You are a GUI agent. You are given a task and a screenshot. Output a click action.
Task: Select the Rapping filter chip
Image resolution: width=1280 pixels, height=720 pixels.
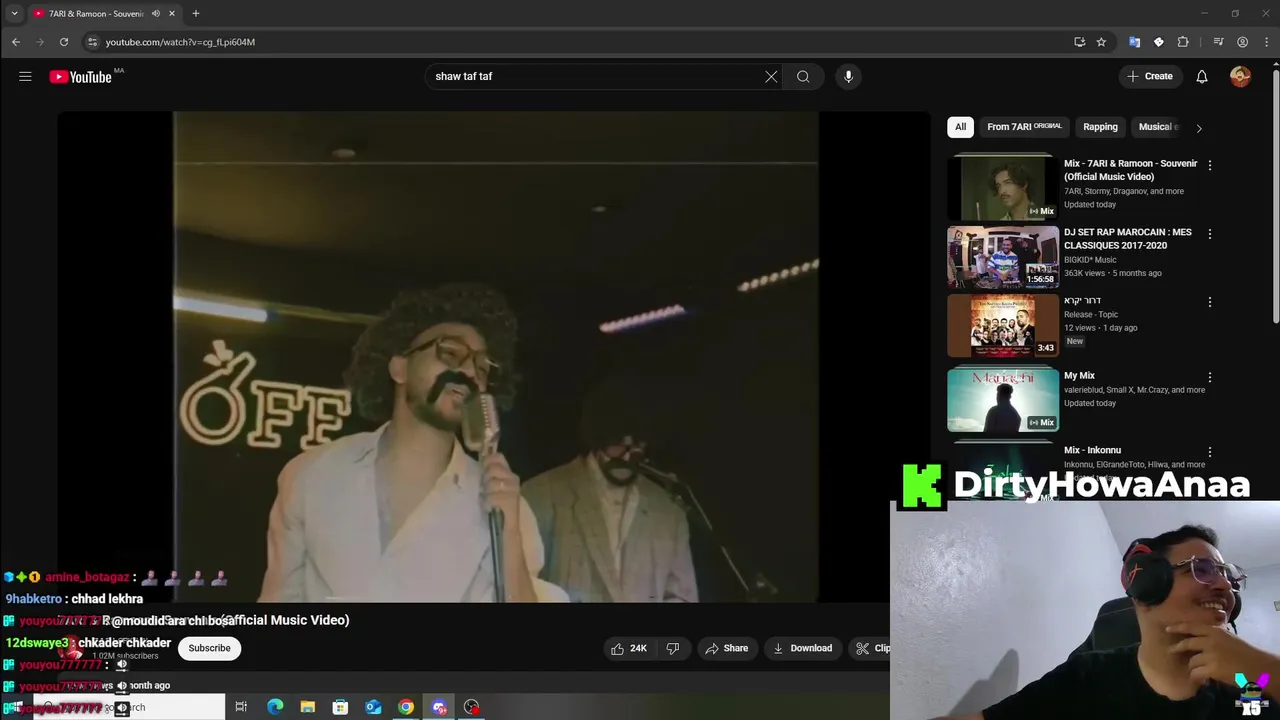[1100, 127]
